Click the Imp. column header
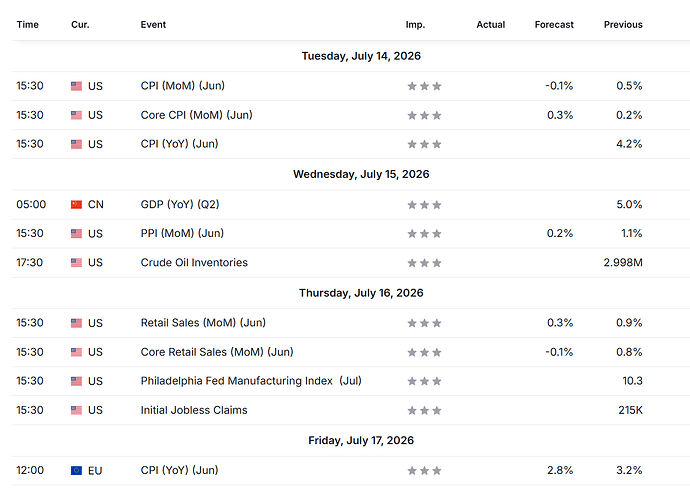This screenshot has width=690, height=494. [x=415, y=25]
